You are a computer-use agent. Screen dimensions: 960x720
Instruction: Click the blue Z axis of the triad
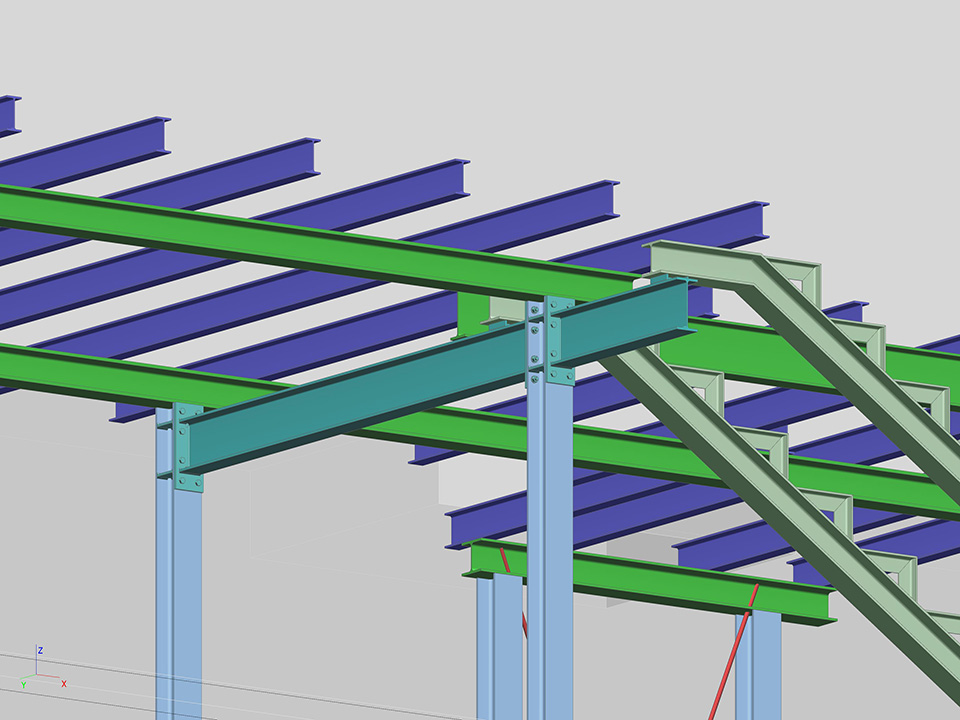pyautogui.click(x=38, y=662)
